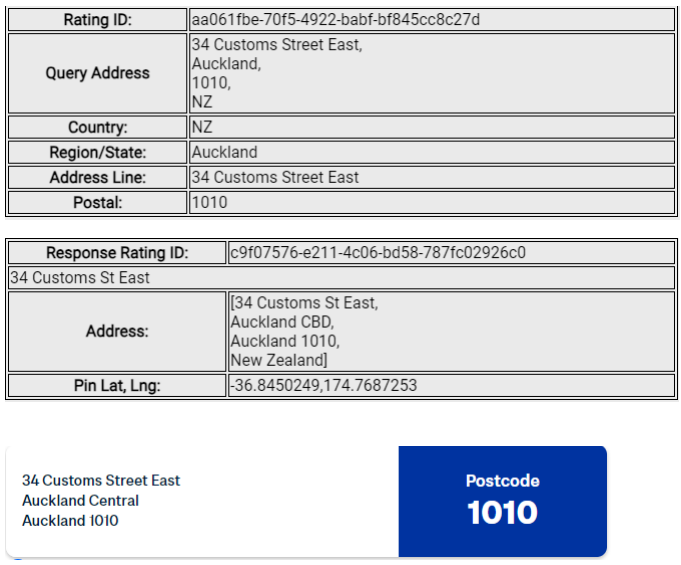Select the Rating ID label cell
This screenshot has height=565, width=681.
click(x=97, y=20)
